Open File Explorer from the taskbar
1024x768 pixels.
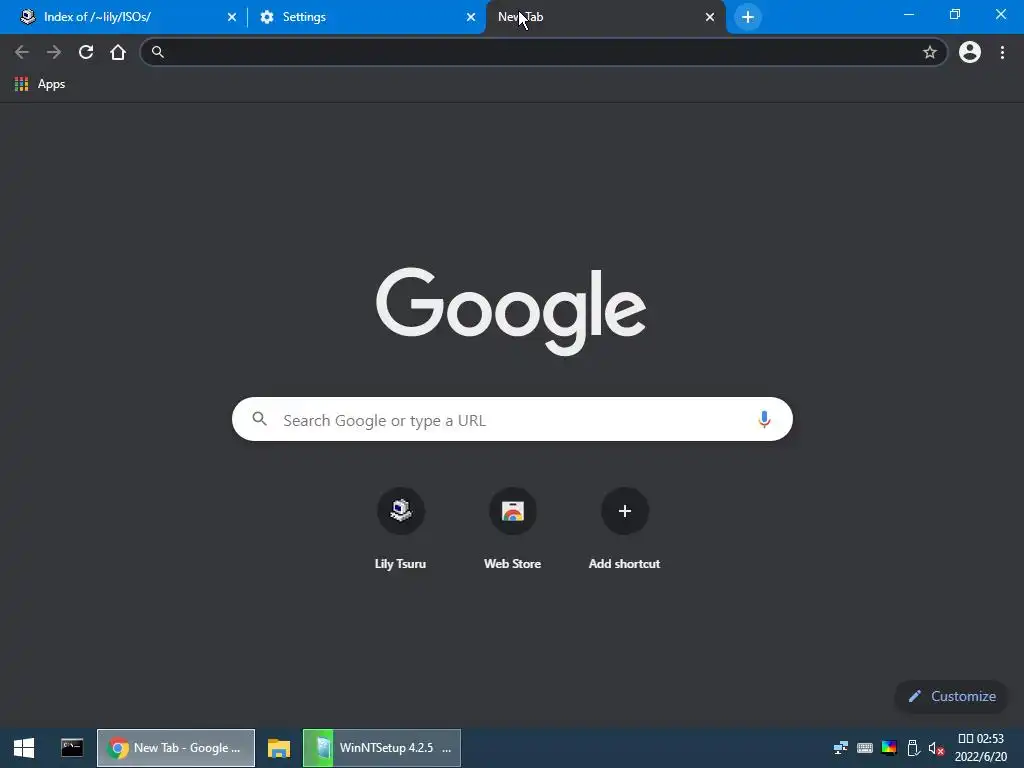279,748
